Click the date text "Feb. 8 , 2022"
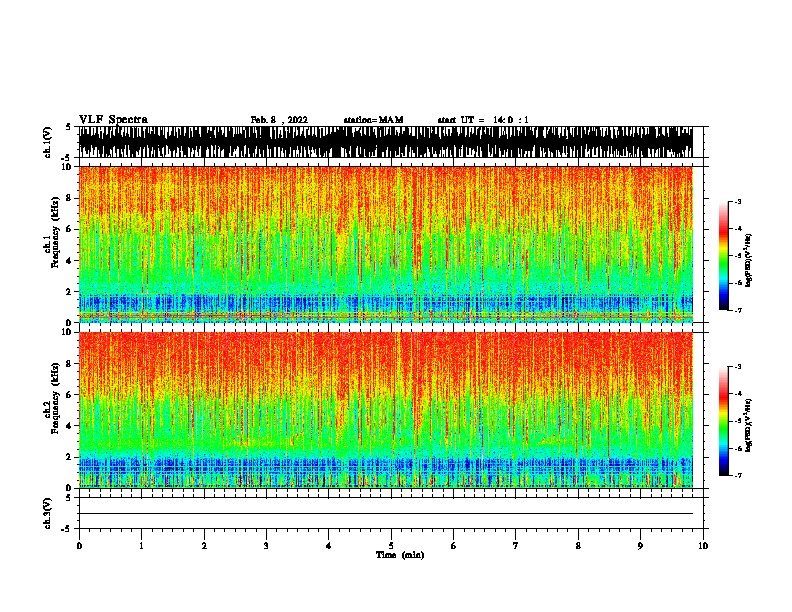 [x=279, y=120]
